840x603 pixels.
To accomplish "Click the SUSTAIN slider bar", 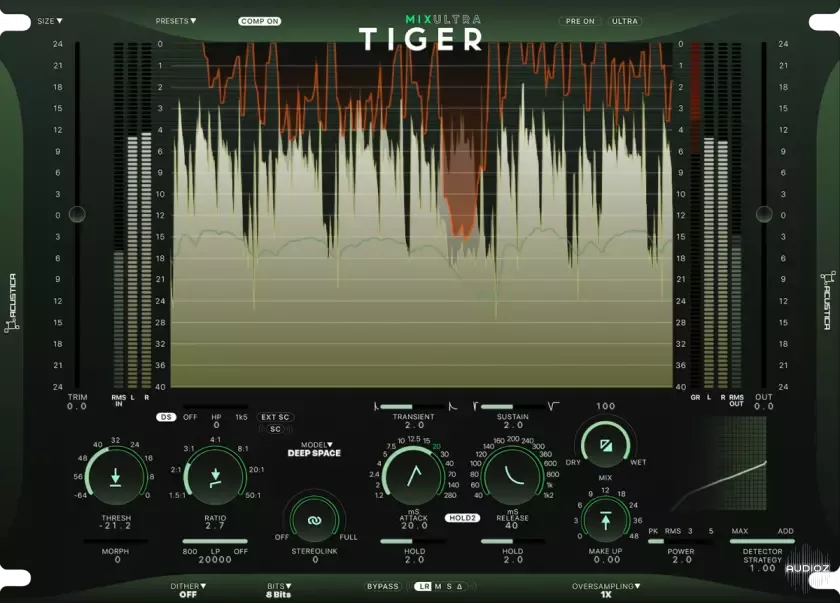I will [x=513, y=407].
